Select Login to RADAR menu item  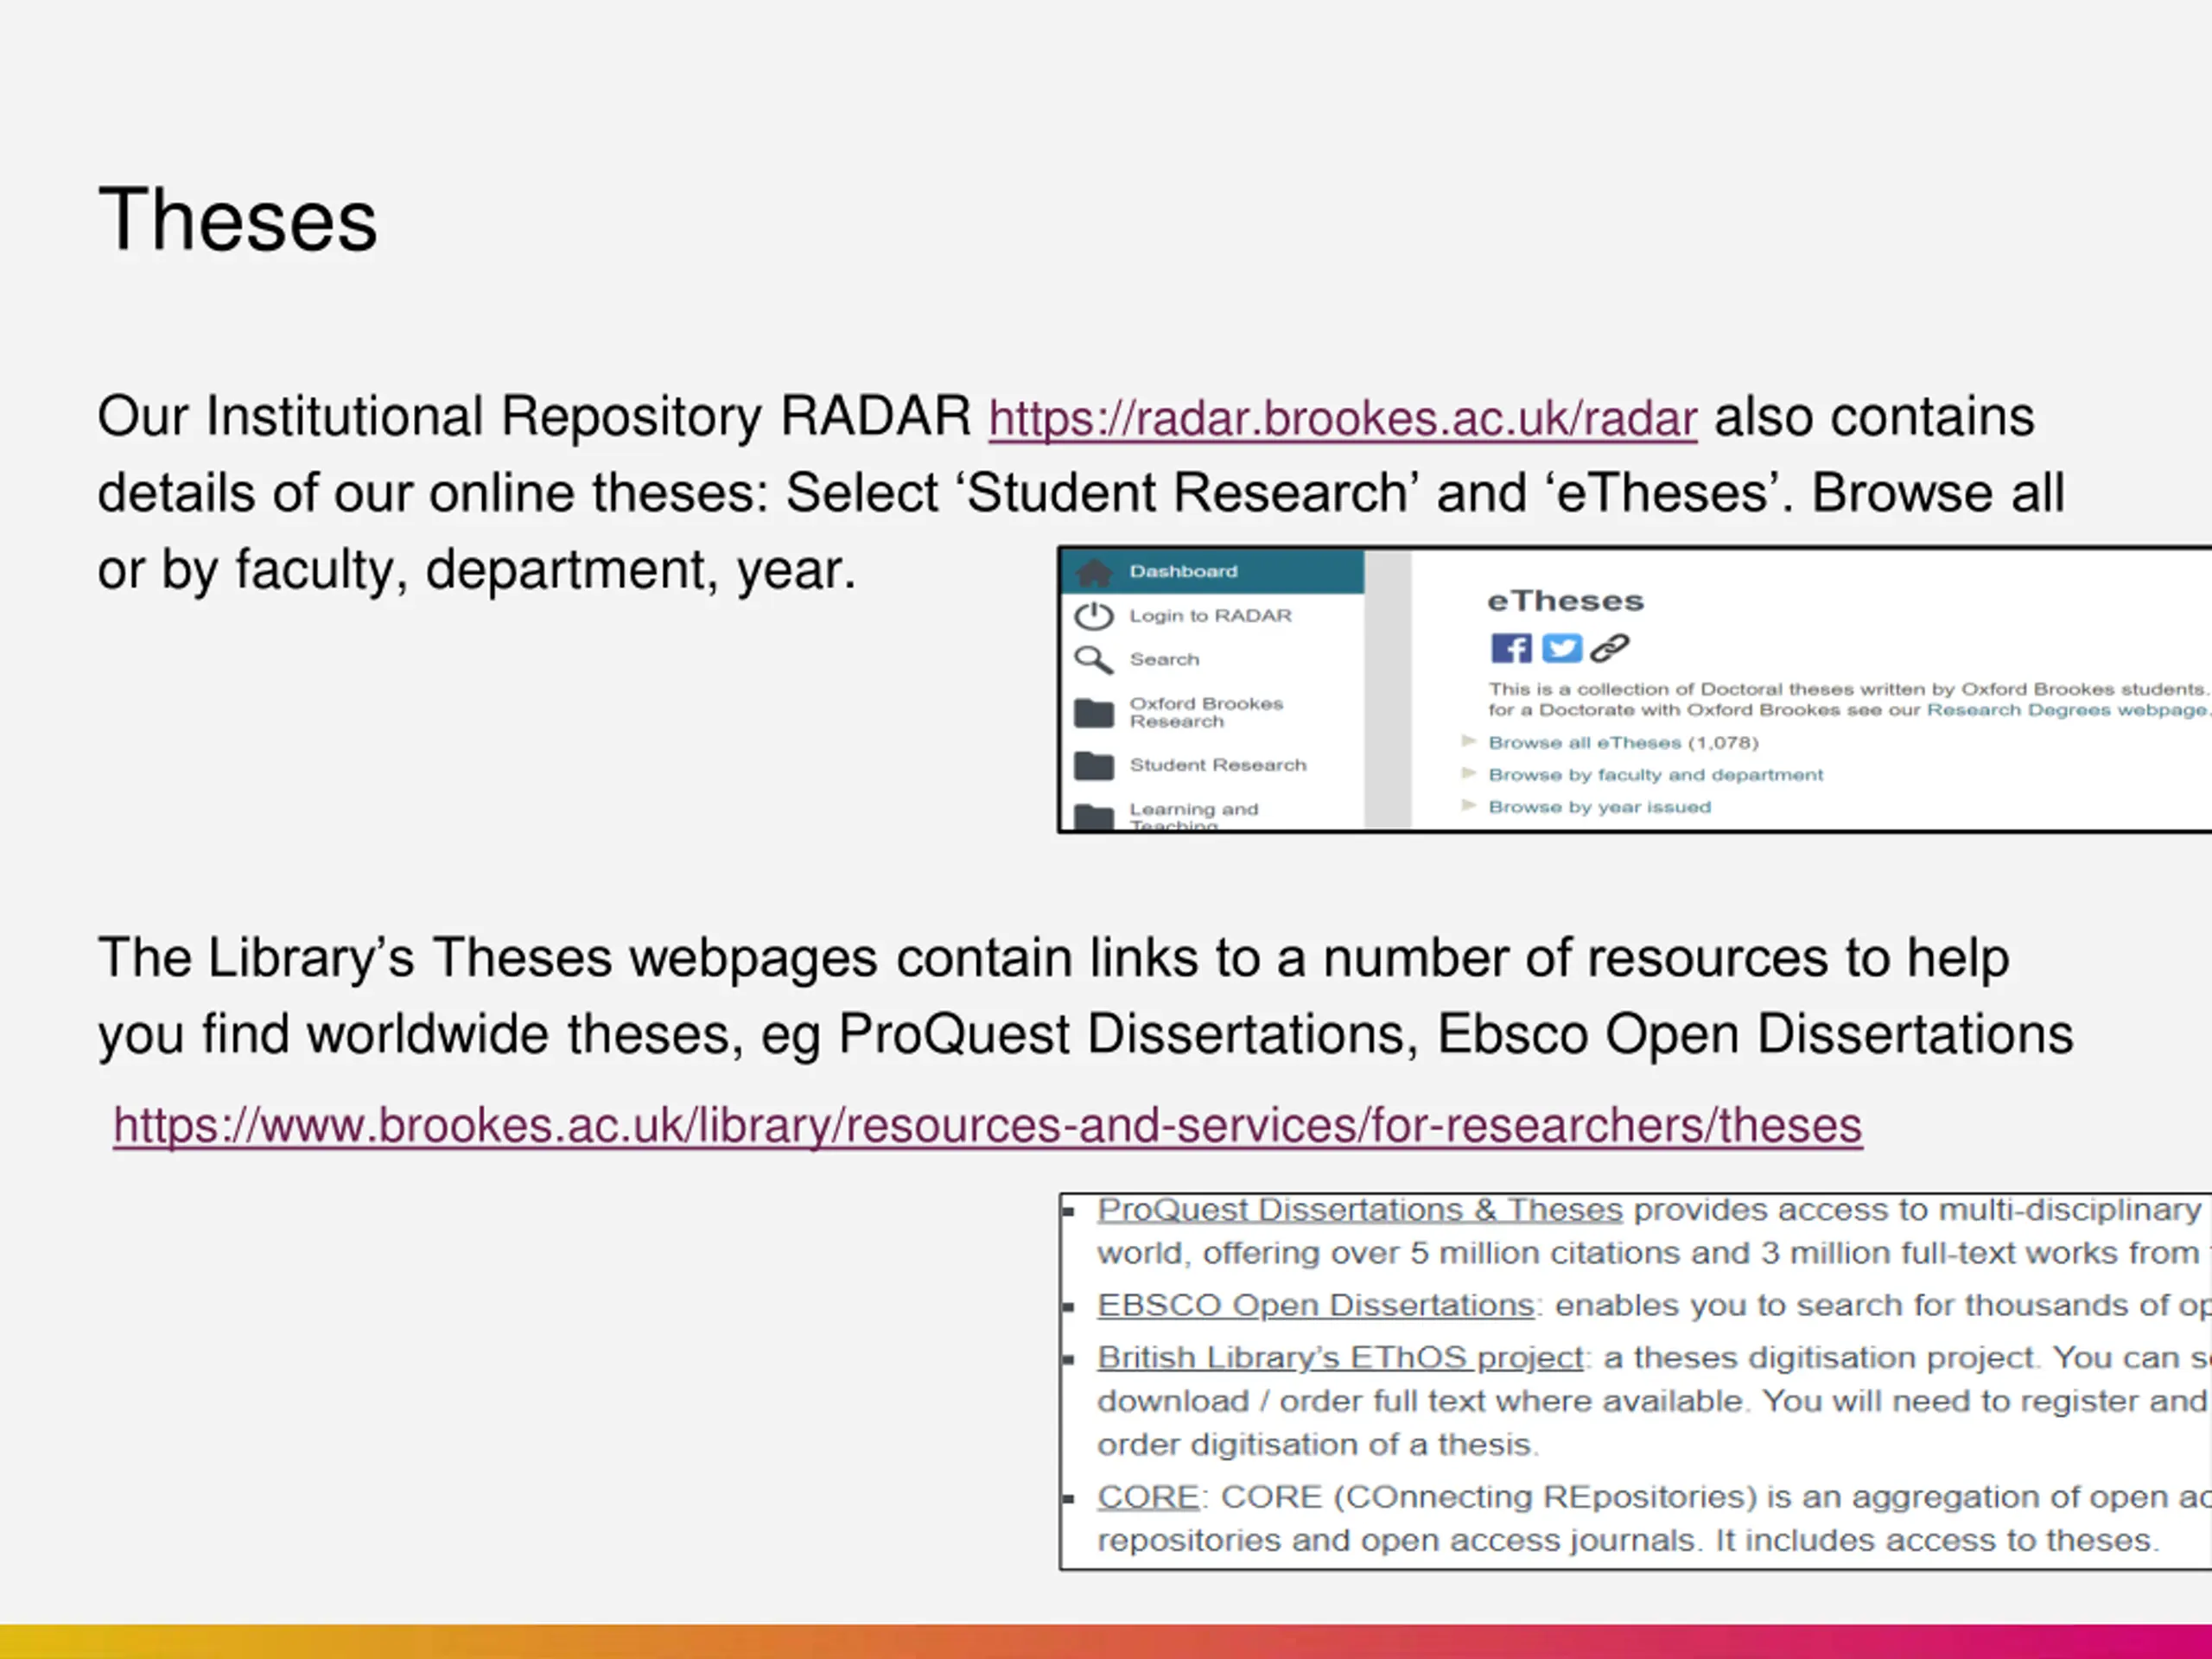pos(1213,616)
